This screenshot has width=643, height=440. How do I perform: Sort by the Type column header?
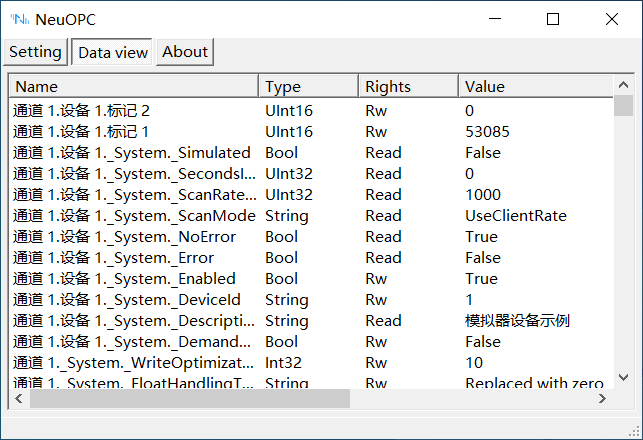click(308, 86)
